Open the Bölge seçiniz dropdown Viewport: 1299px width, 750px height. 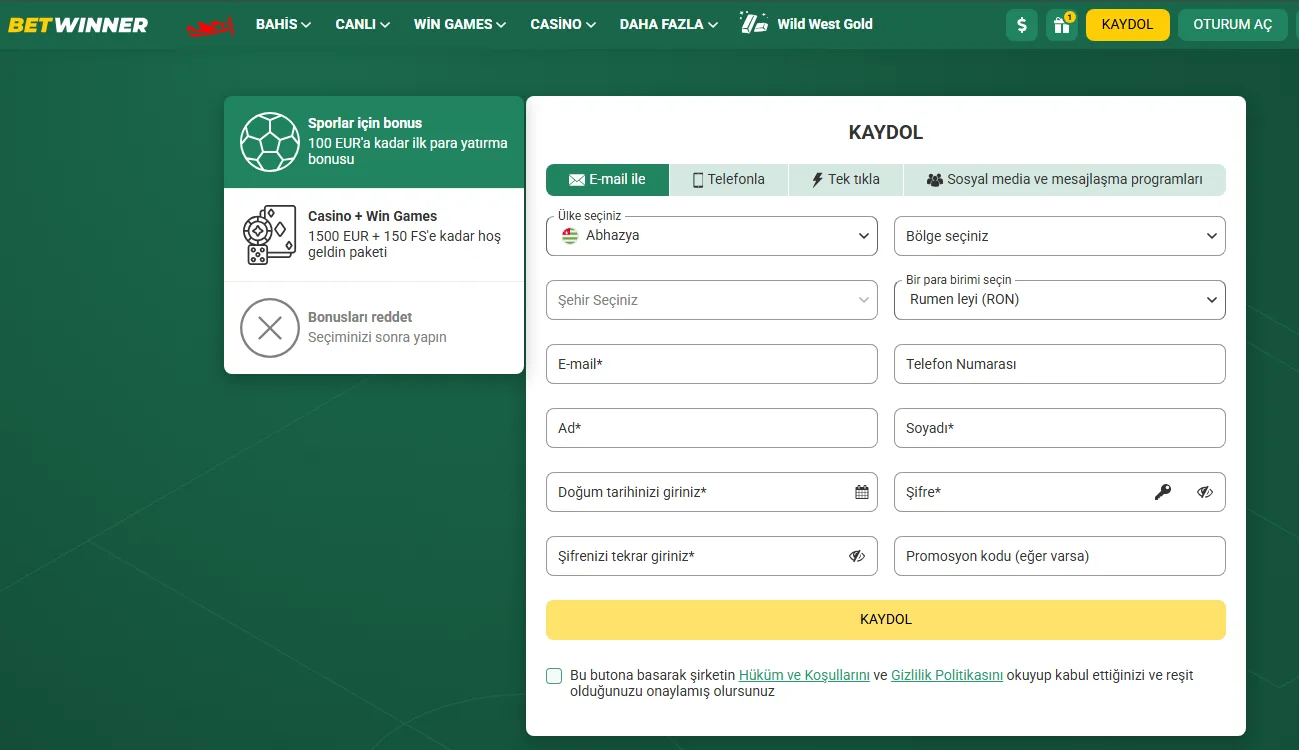click(1060, 236)
